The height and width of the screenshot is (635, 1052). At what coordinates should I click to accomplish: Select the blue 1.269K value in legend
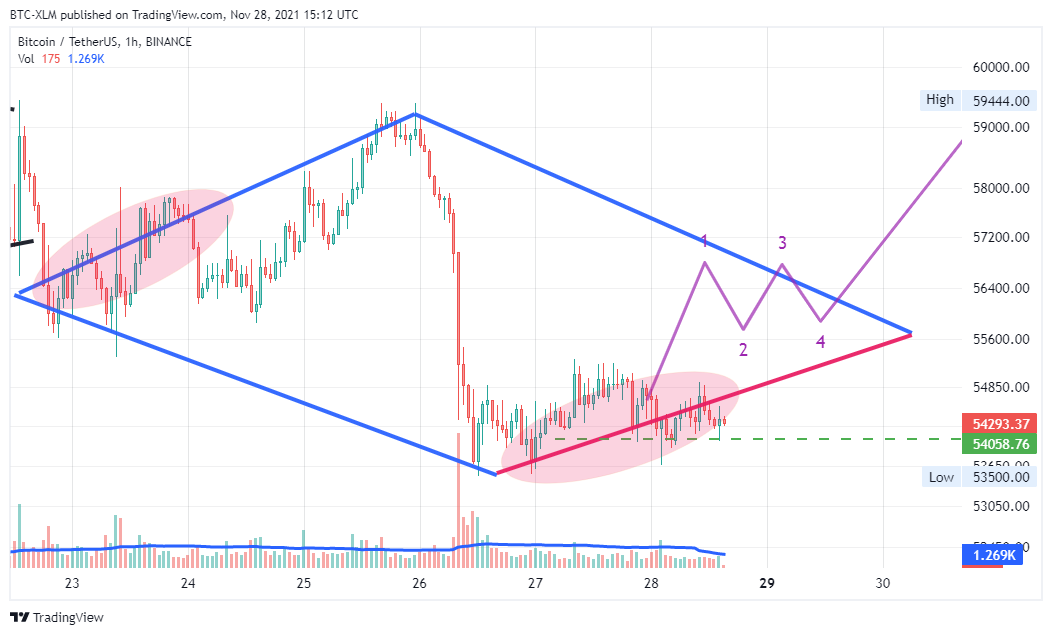(86, 59)
